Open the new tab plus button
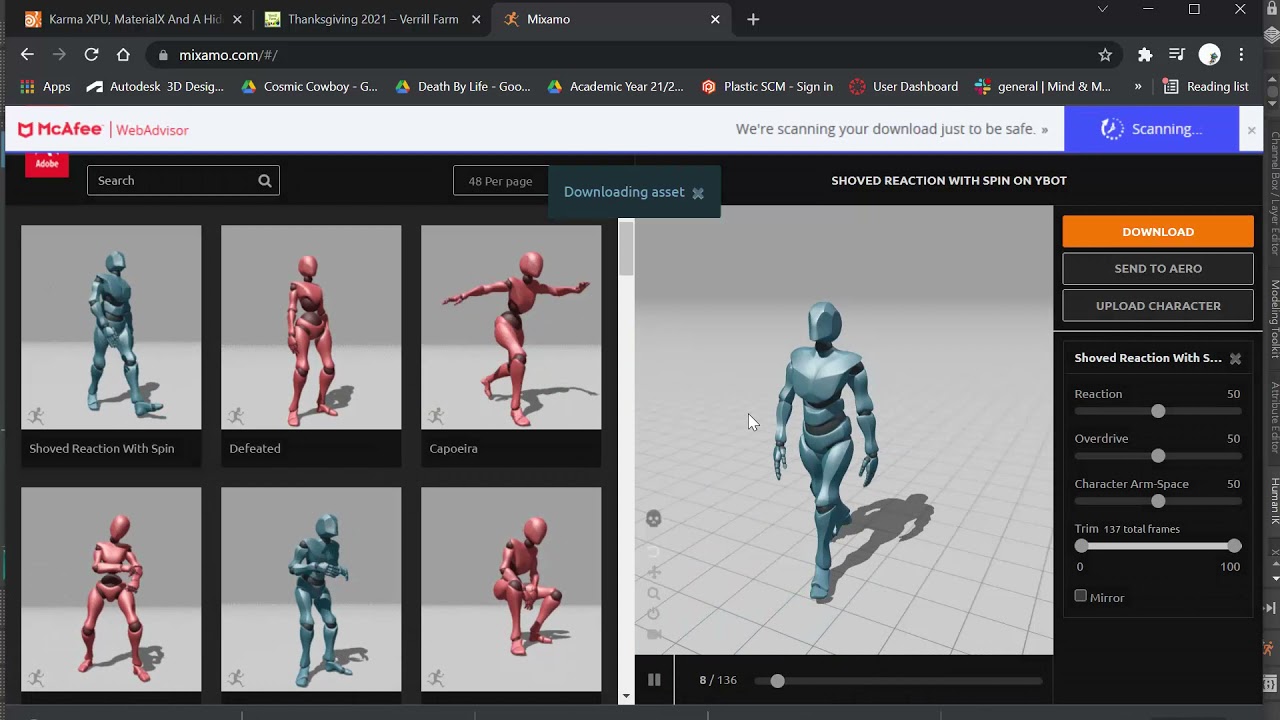Viewport: 1280px width, 720px height. pos(753,19)
